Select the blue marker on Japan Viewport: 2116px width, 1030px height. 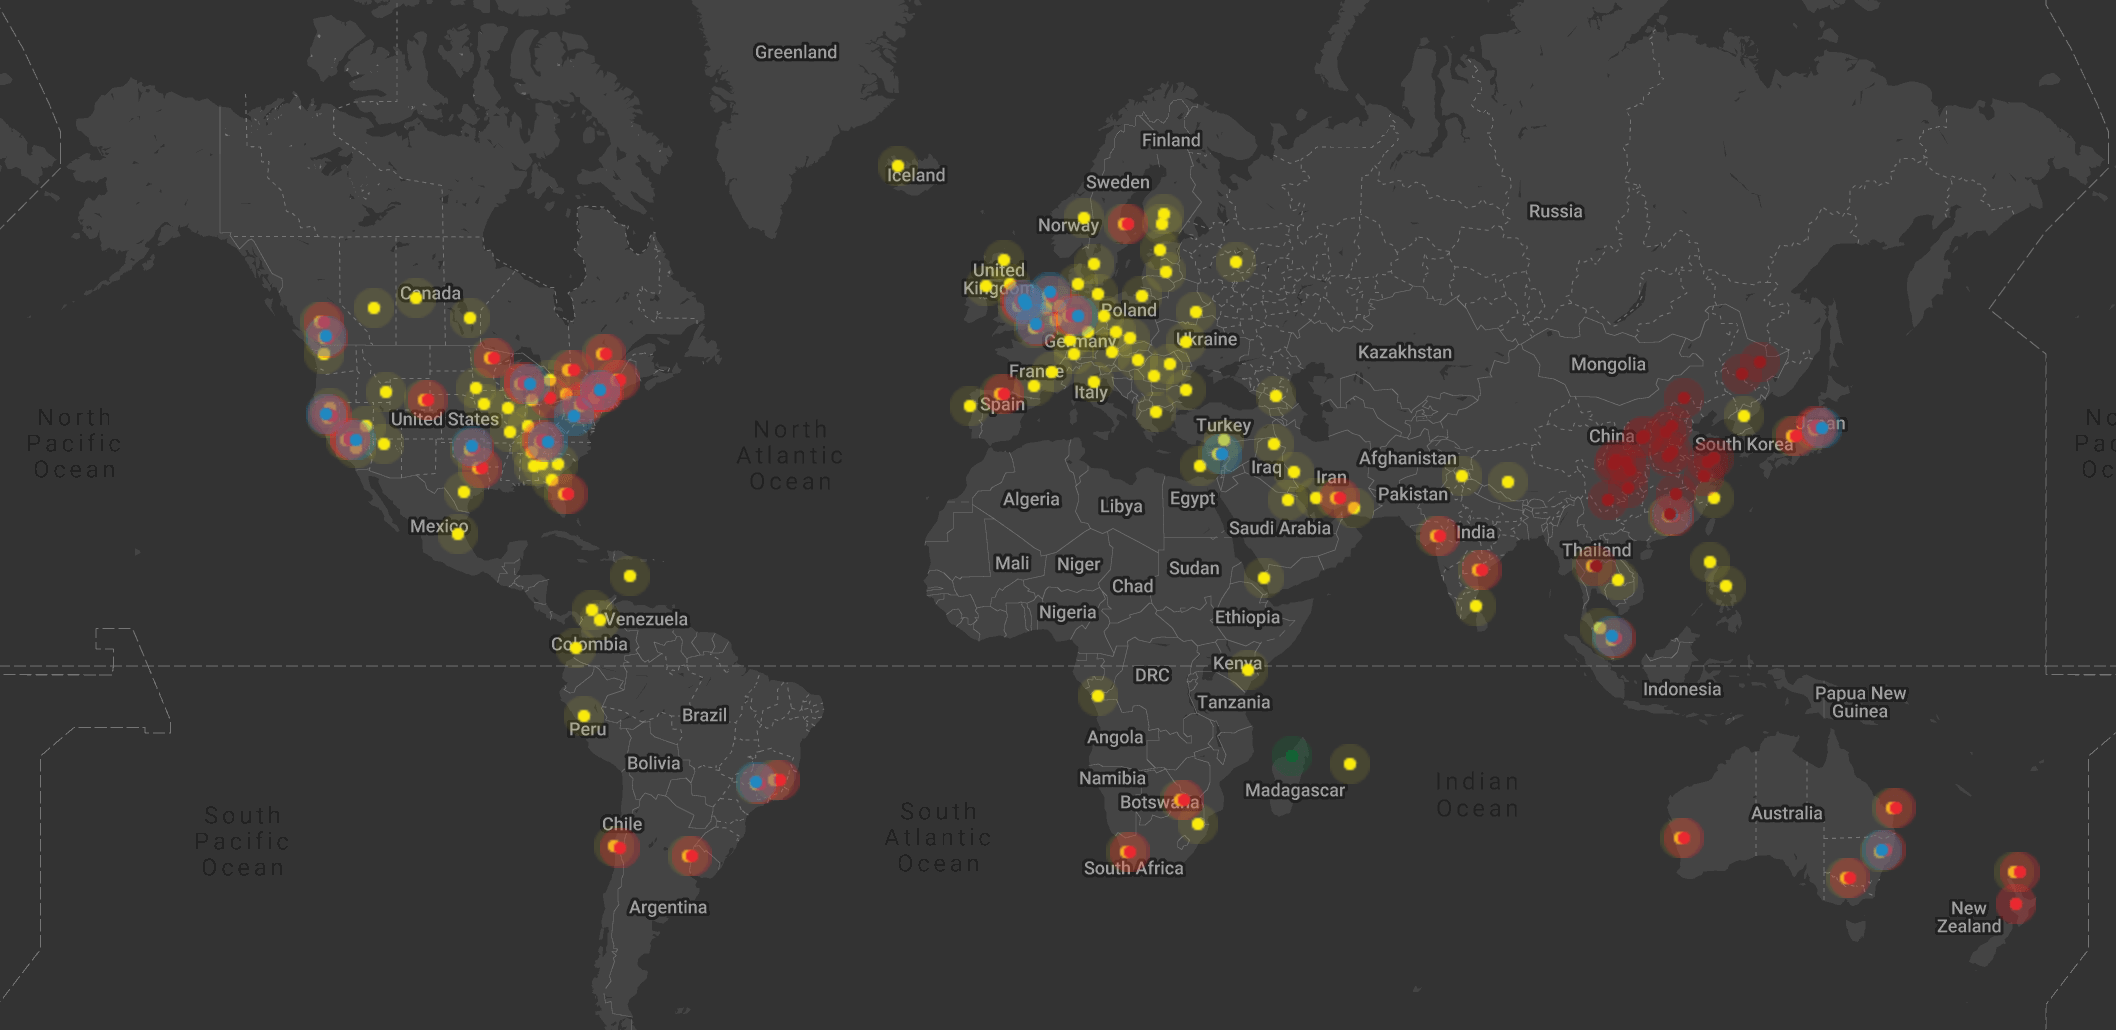pos(1820,427)
